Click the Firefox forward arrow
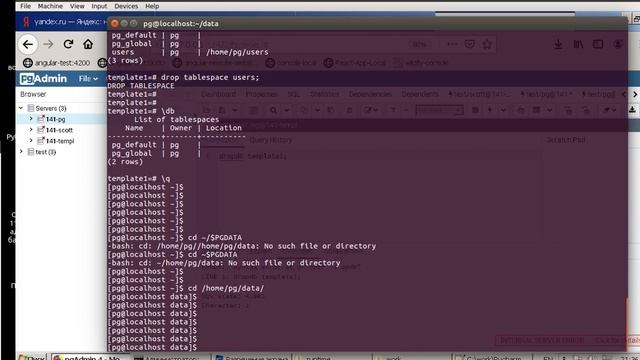Viewport: 640px width, 360px height. click(x=48, y=44)
